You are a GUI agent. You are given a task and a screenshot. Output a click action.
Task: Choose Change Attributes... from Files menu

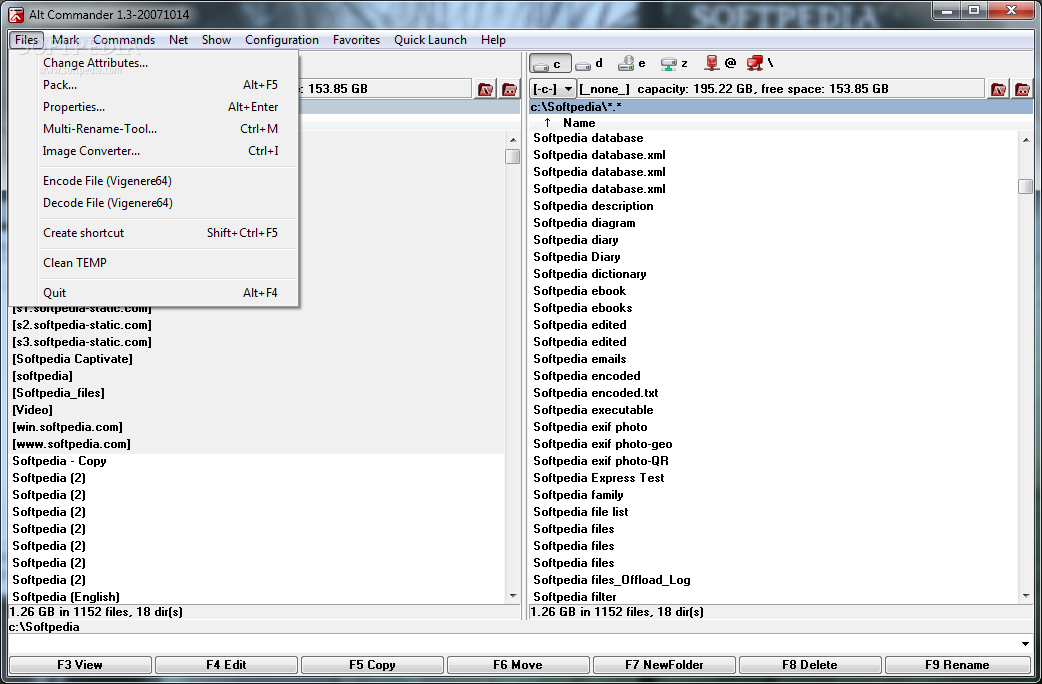click(154, 63)
